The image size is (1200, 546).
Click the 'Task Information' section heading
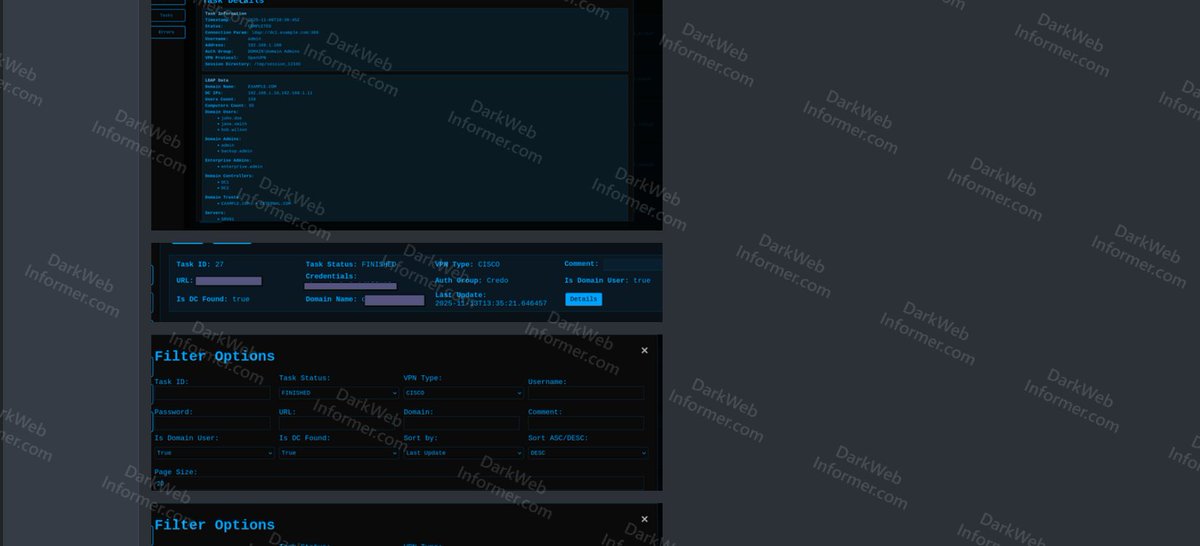(x=226, y=14)
